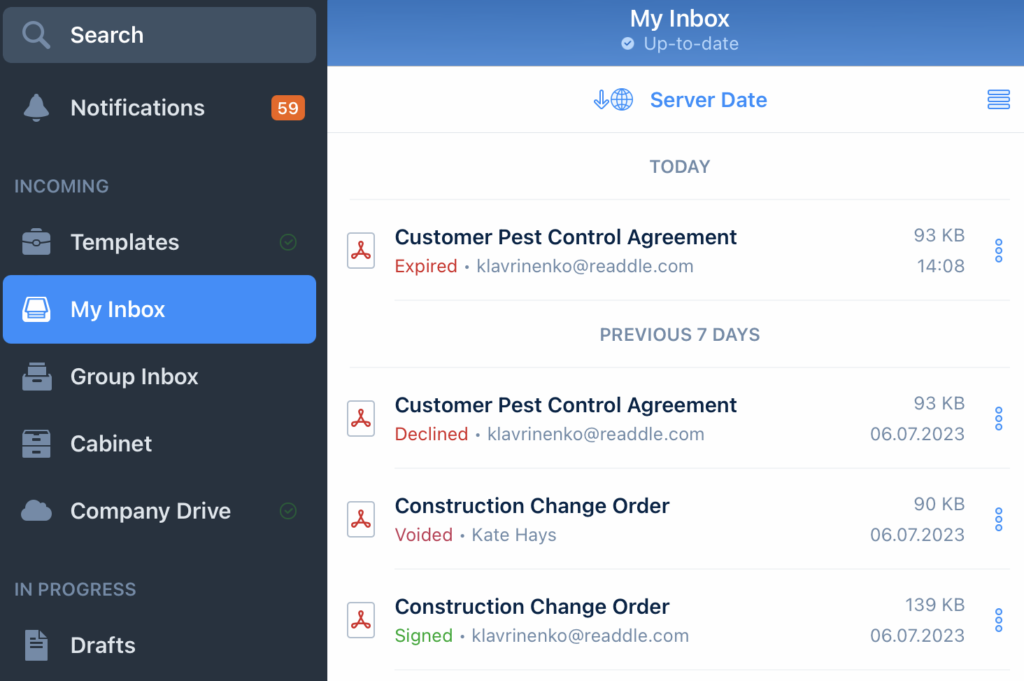This screenshot has height=681, width=1024.
Task: Change sorting via Server Date
Action: [x=708, y=100]
